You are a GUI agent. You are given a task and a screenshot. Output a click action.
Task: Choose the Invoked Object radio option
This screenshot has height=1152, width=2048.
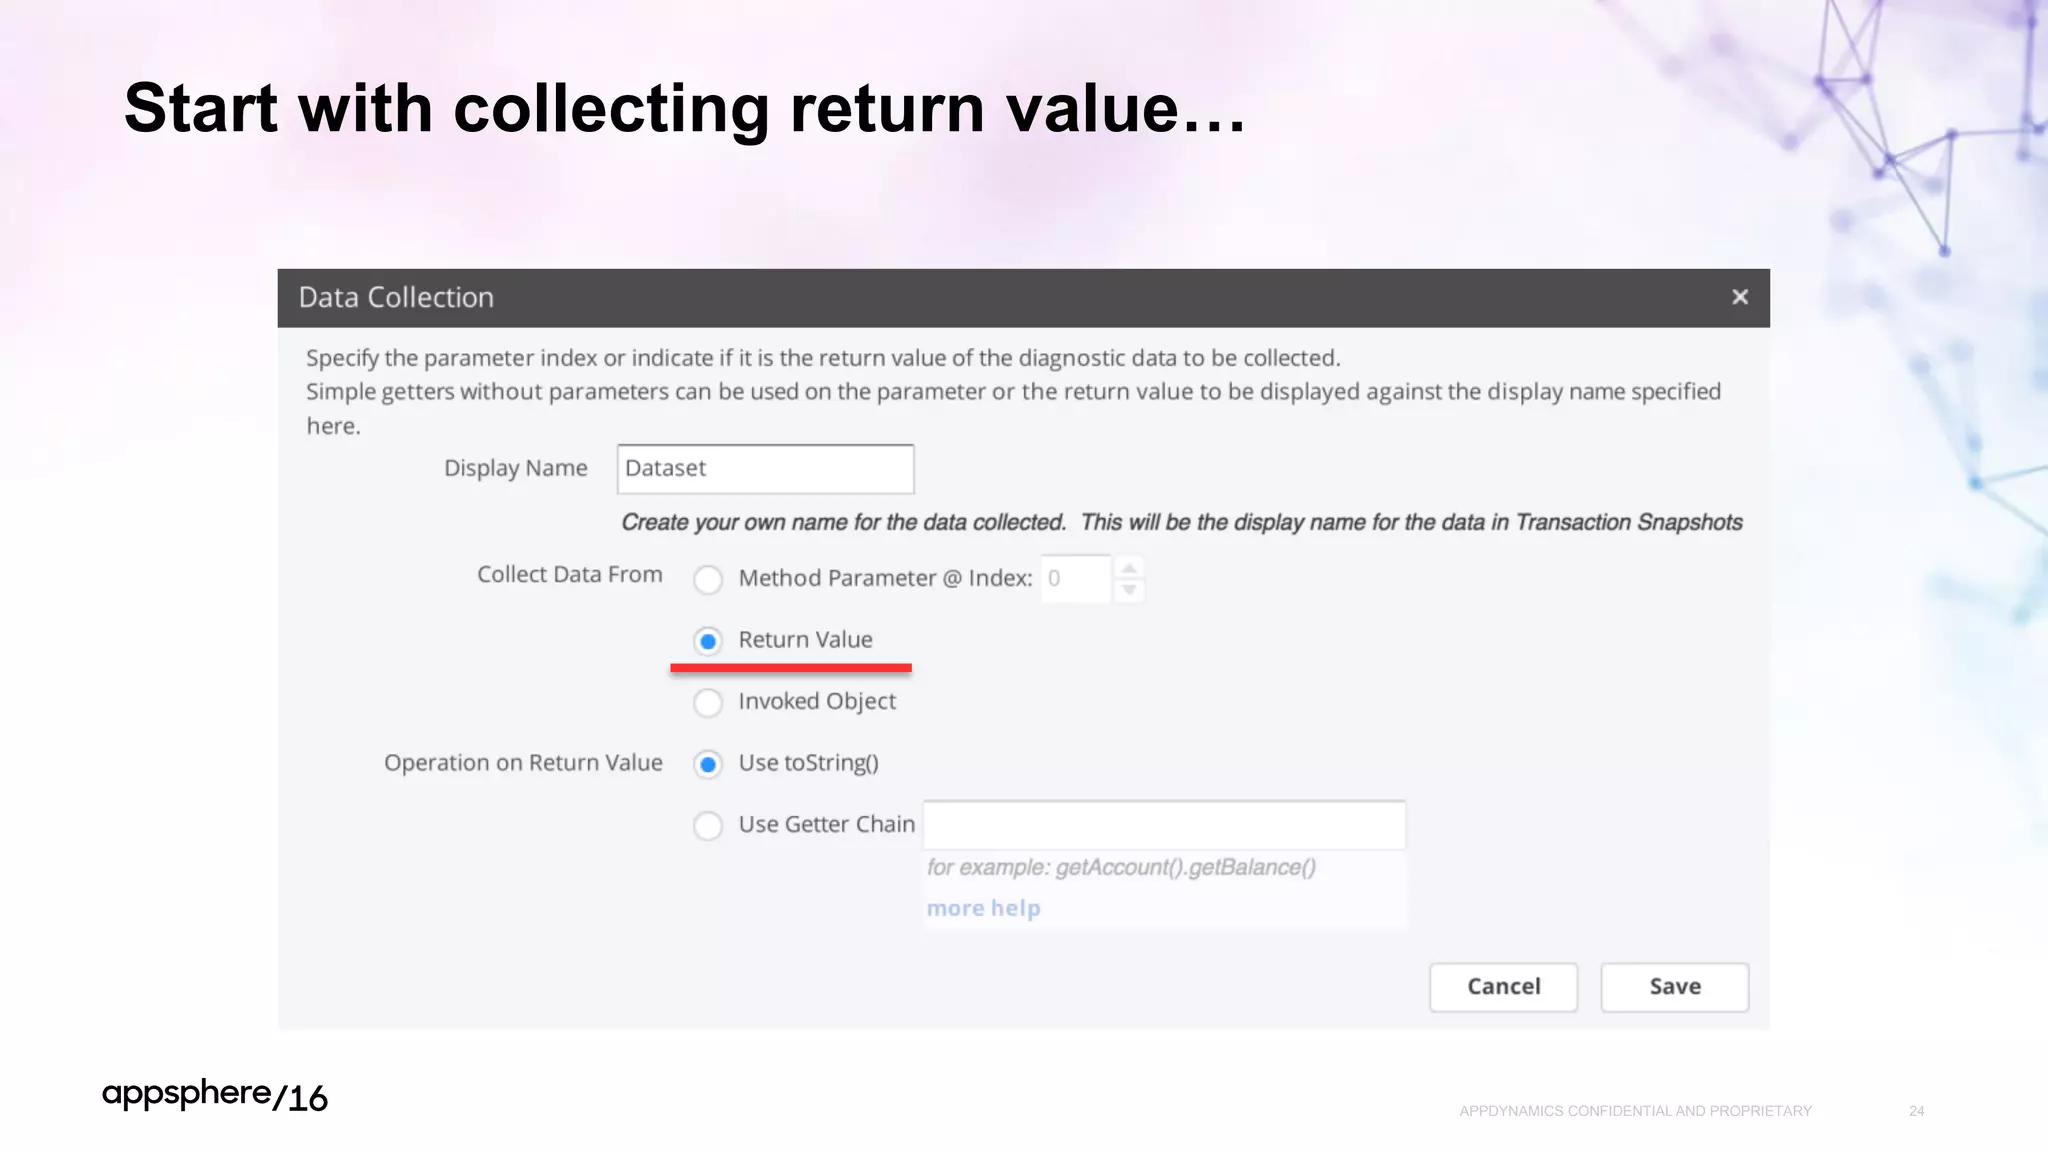click(708, 703)
